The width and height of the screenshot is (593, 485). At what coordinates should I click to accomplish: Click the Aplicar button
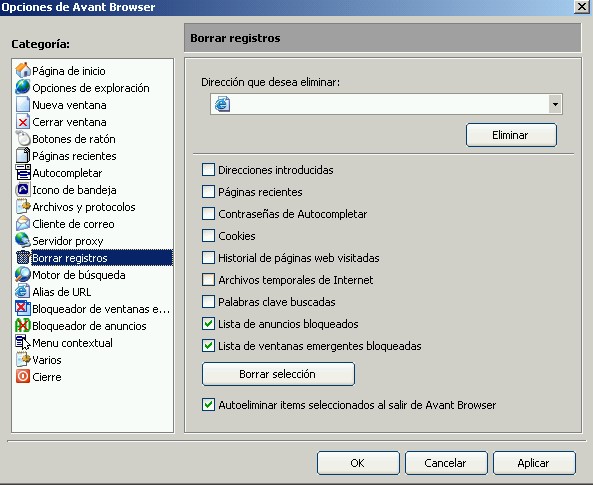click(534, 463)
